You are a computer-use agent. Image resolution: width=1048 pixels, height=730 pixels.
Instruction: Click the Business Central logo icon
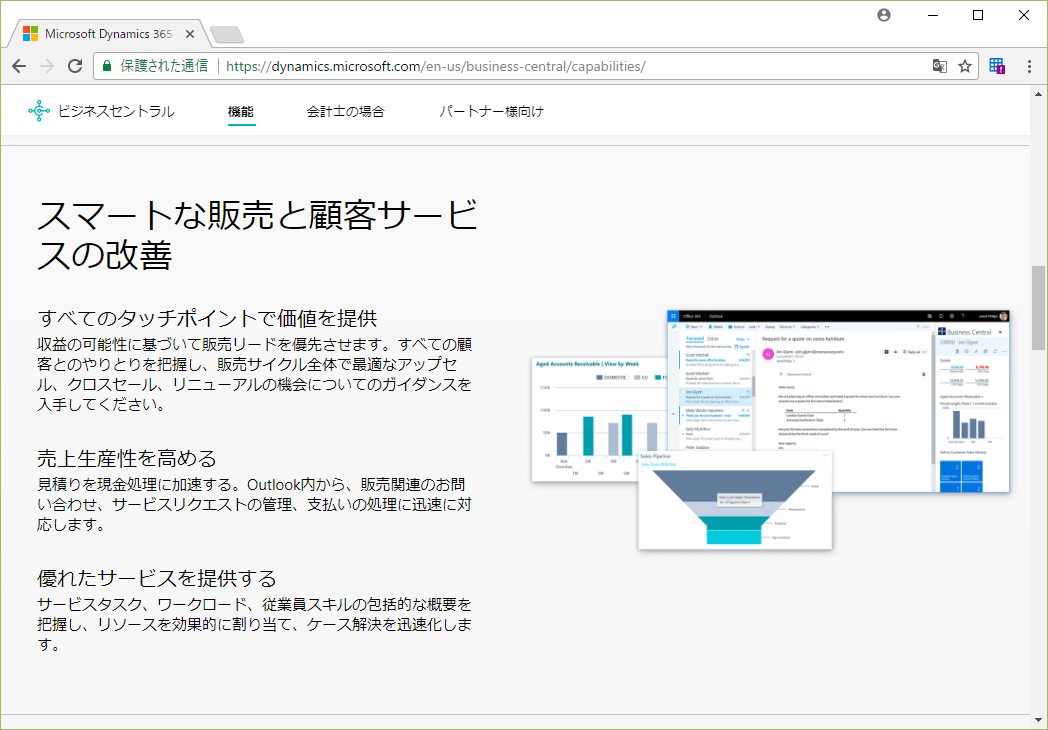[x=39, y=111]
